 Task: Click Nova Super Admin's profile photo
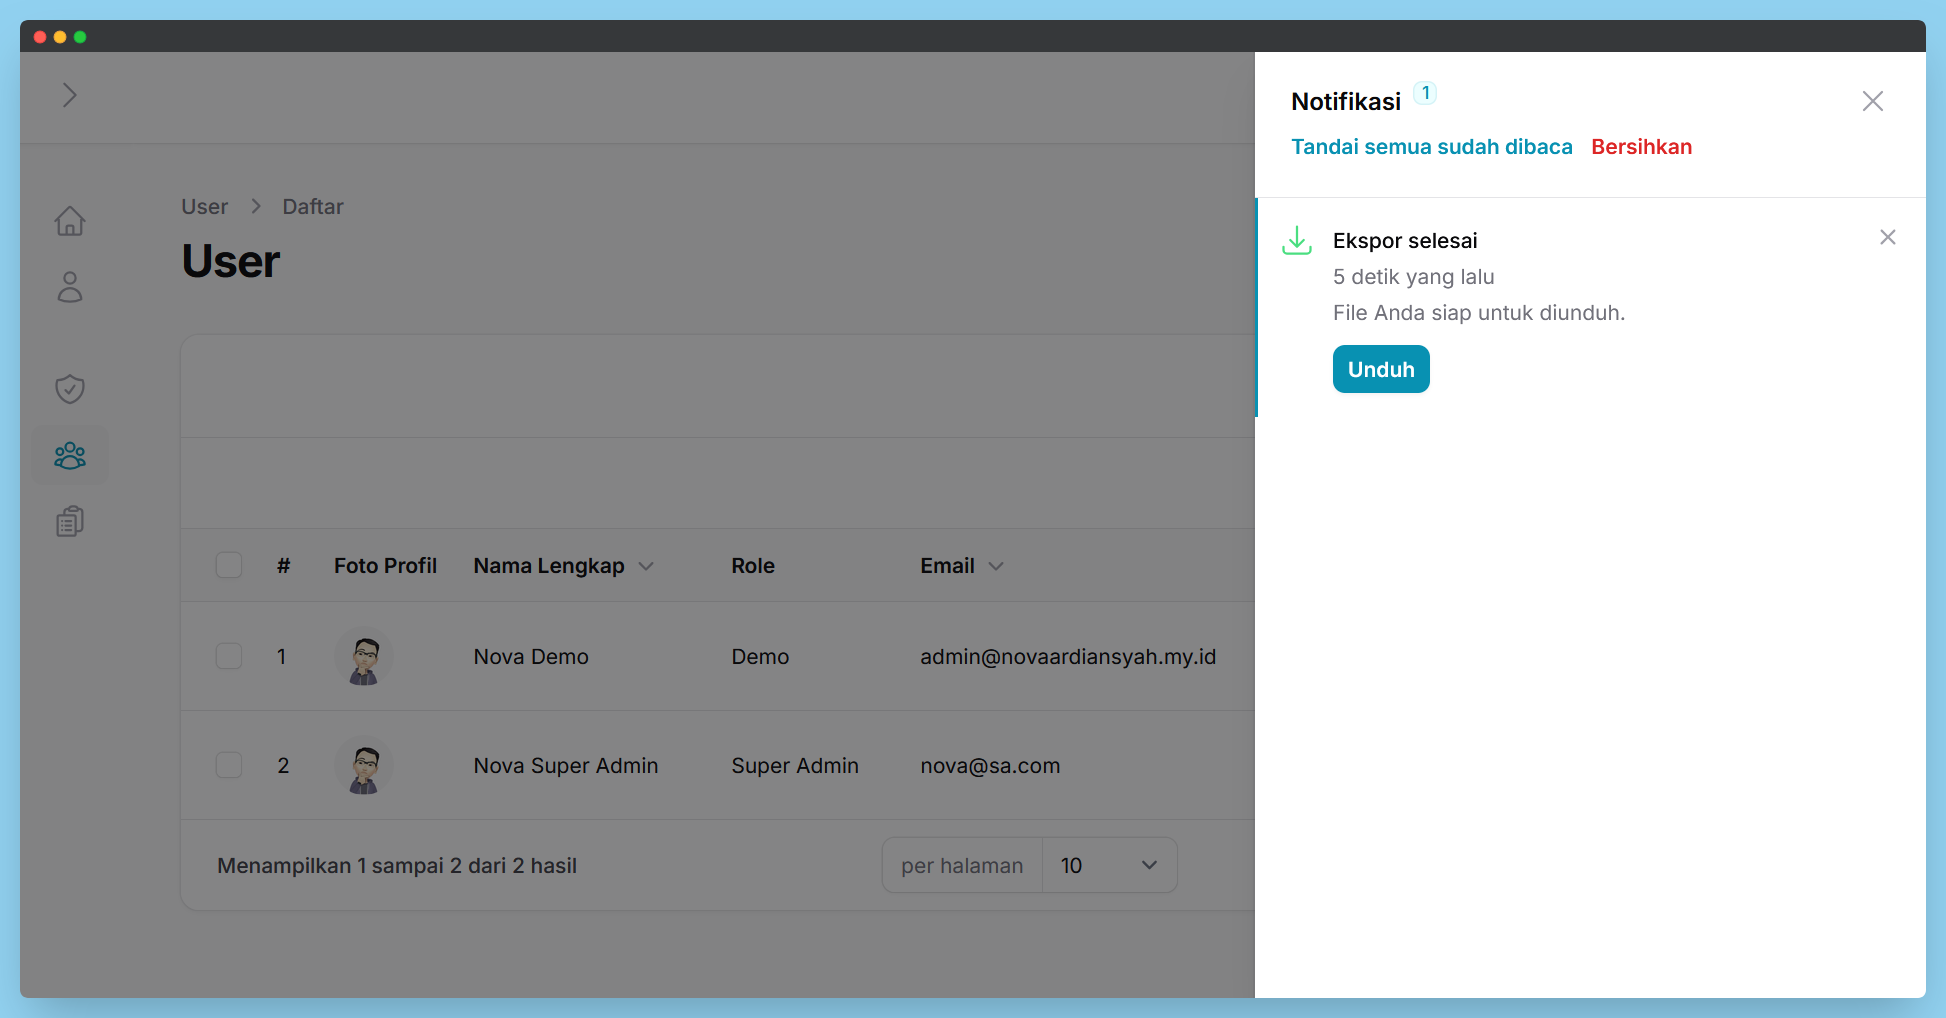[x=364, y=765]
